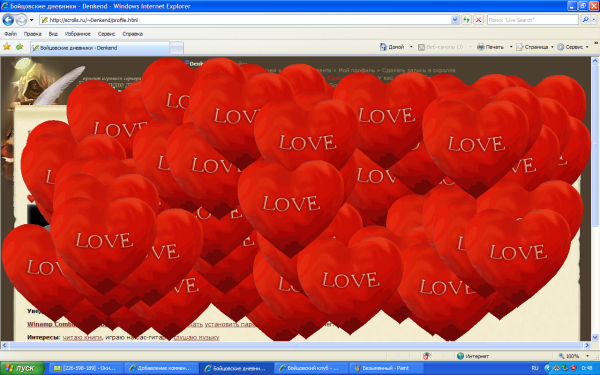
Task: Click the слушаю музыку interest link
Action: (196, 337)
